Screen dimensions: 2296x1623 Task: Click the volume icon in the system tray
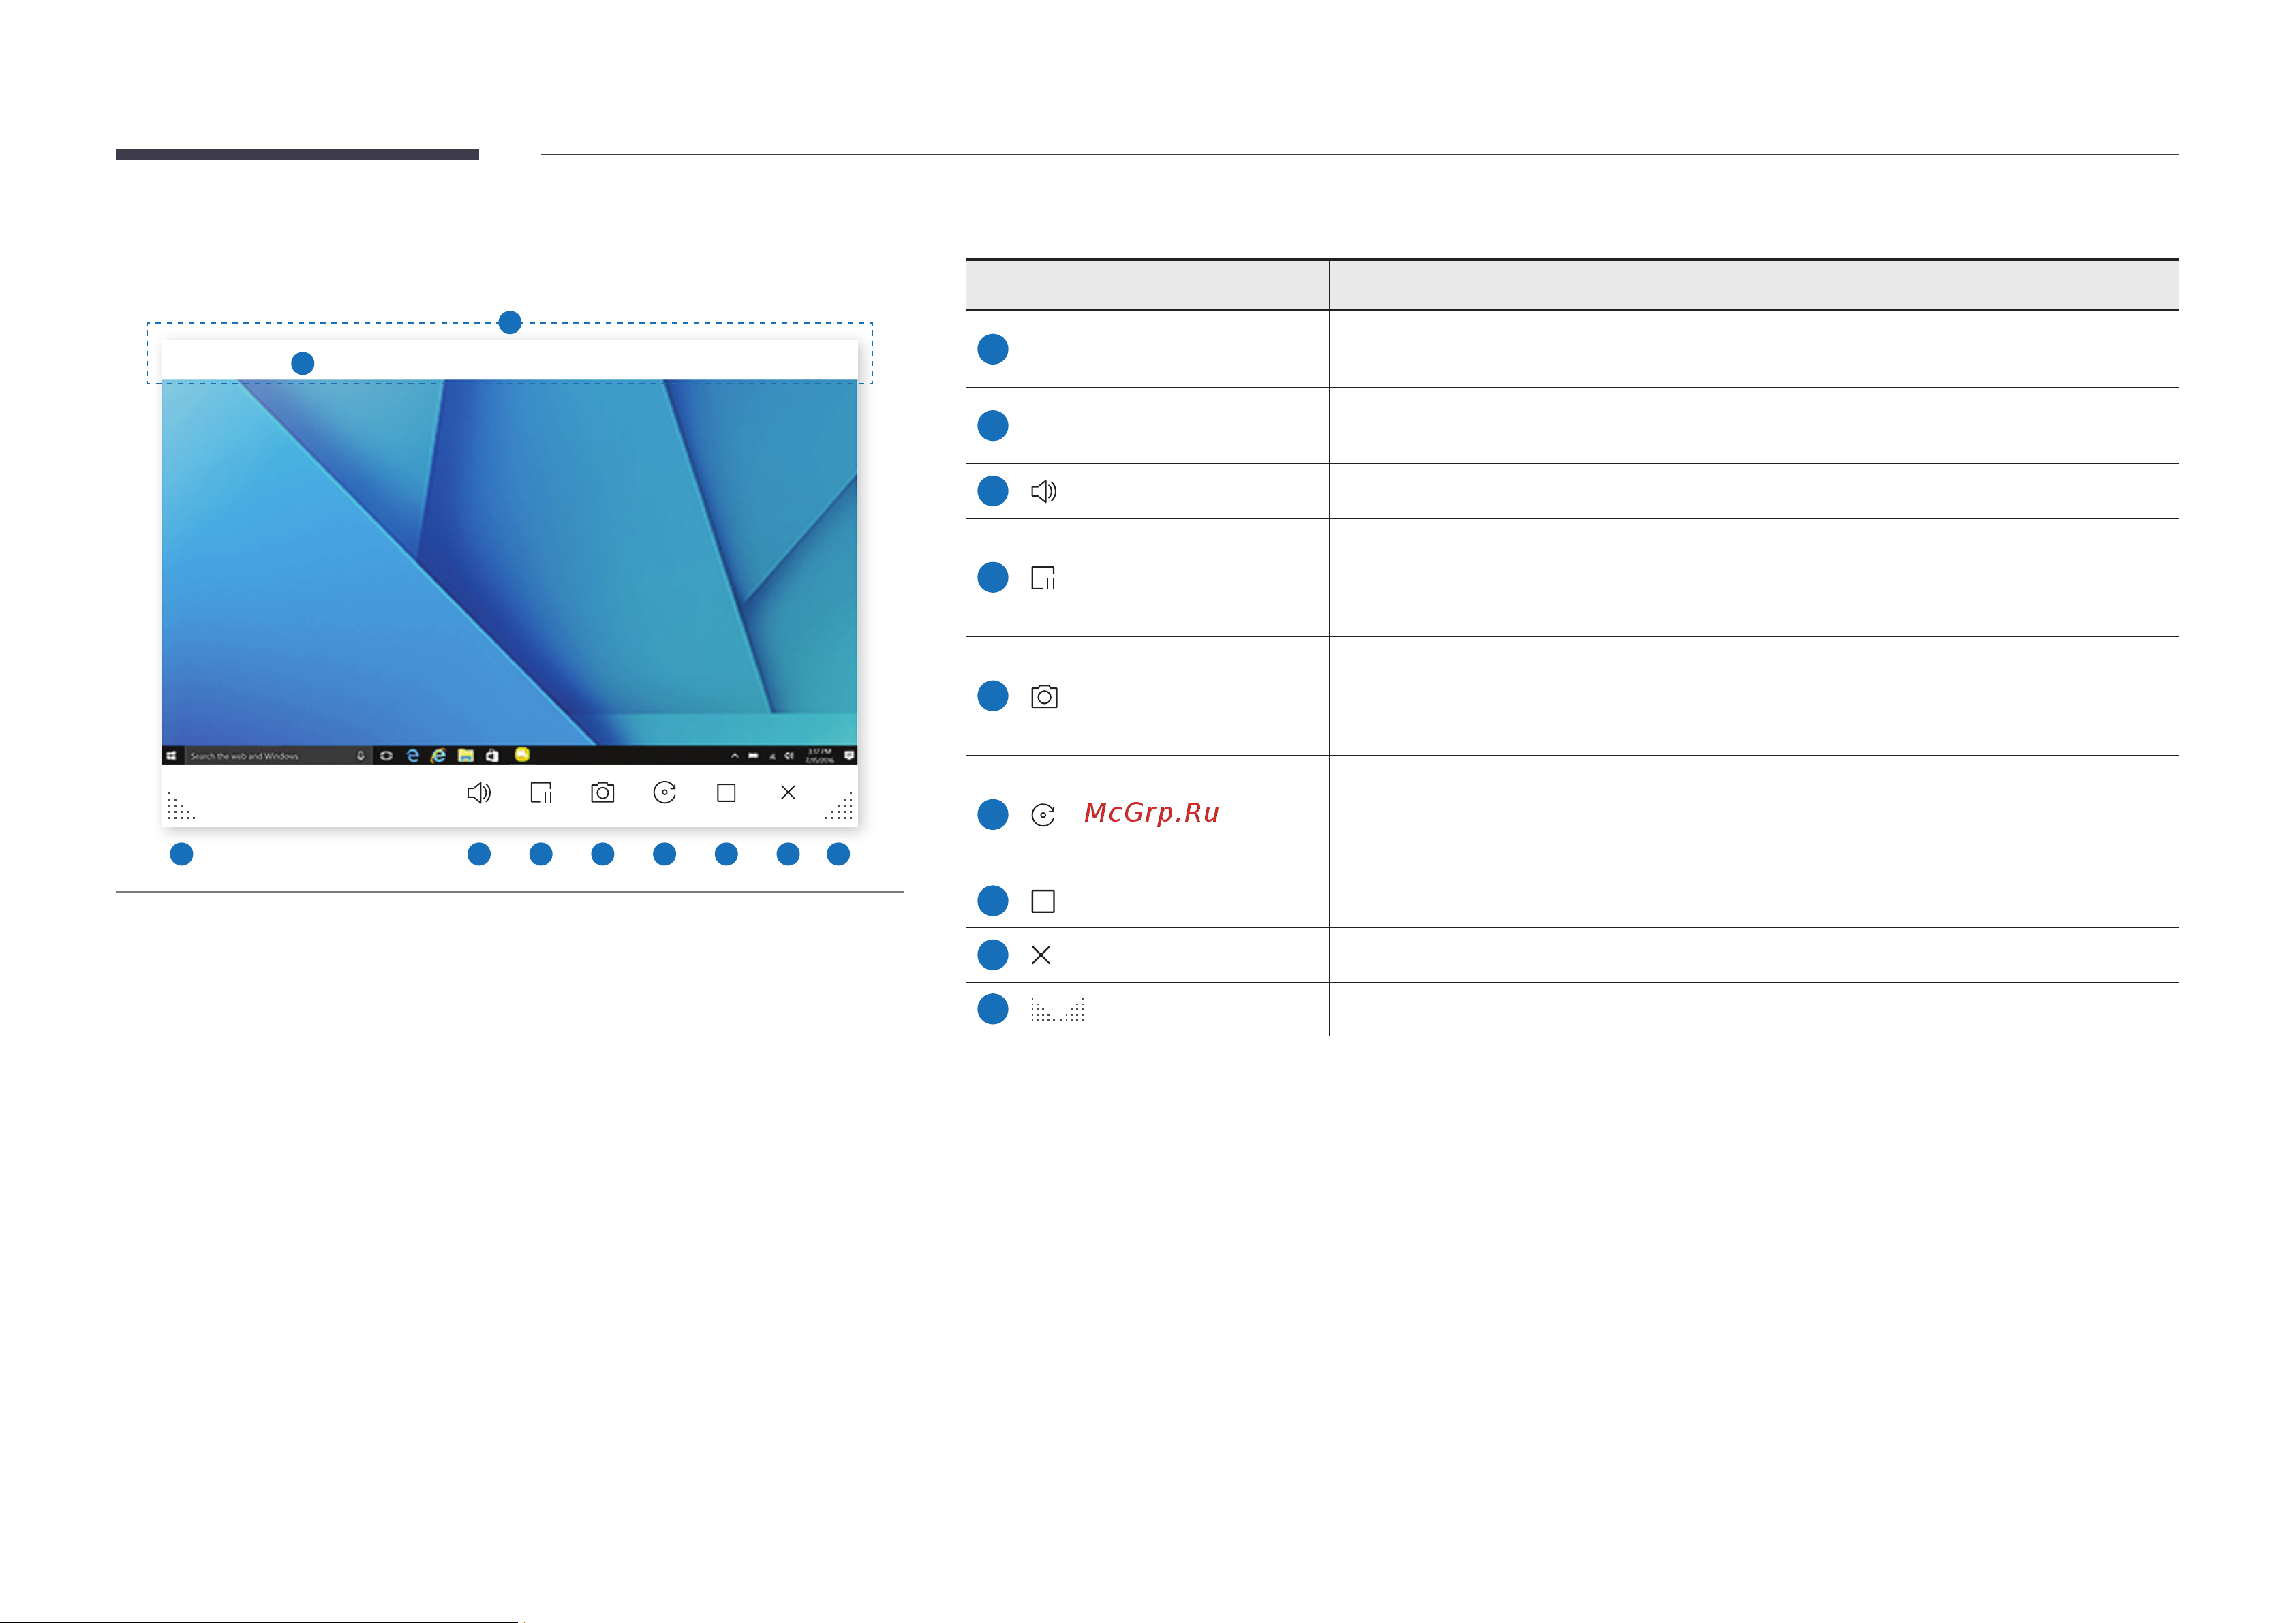[789, 756]
